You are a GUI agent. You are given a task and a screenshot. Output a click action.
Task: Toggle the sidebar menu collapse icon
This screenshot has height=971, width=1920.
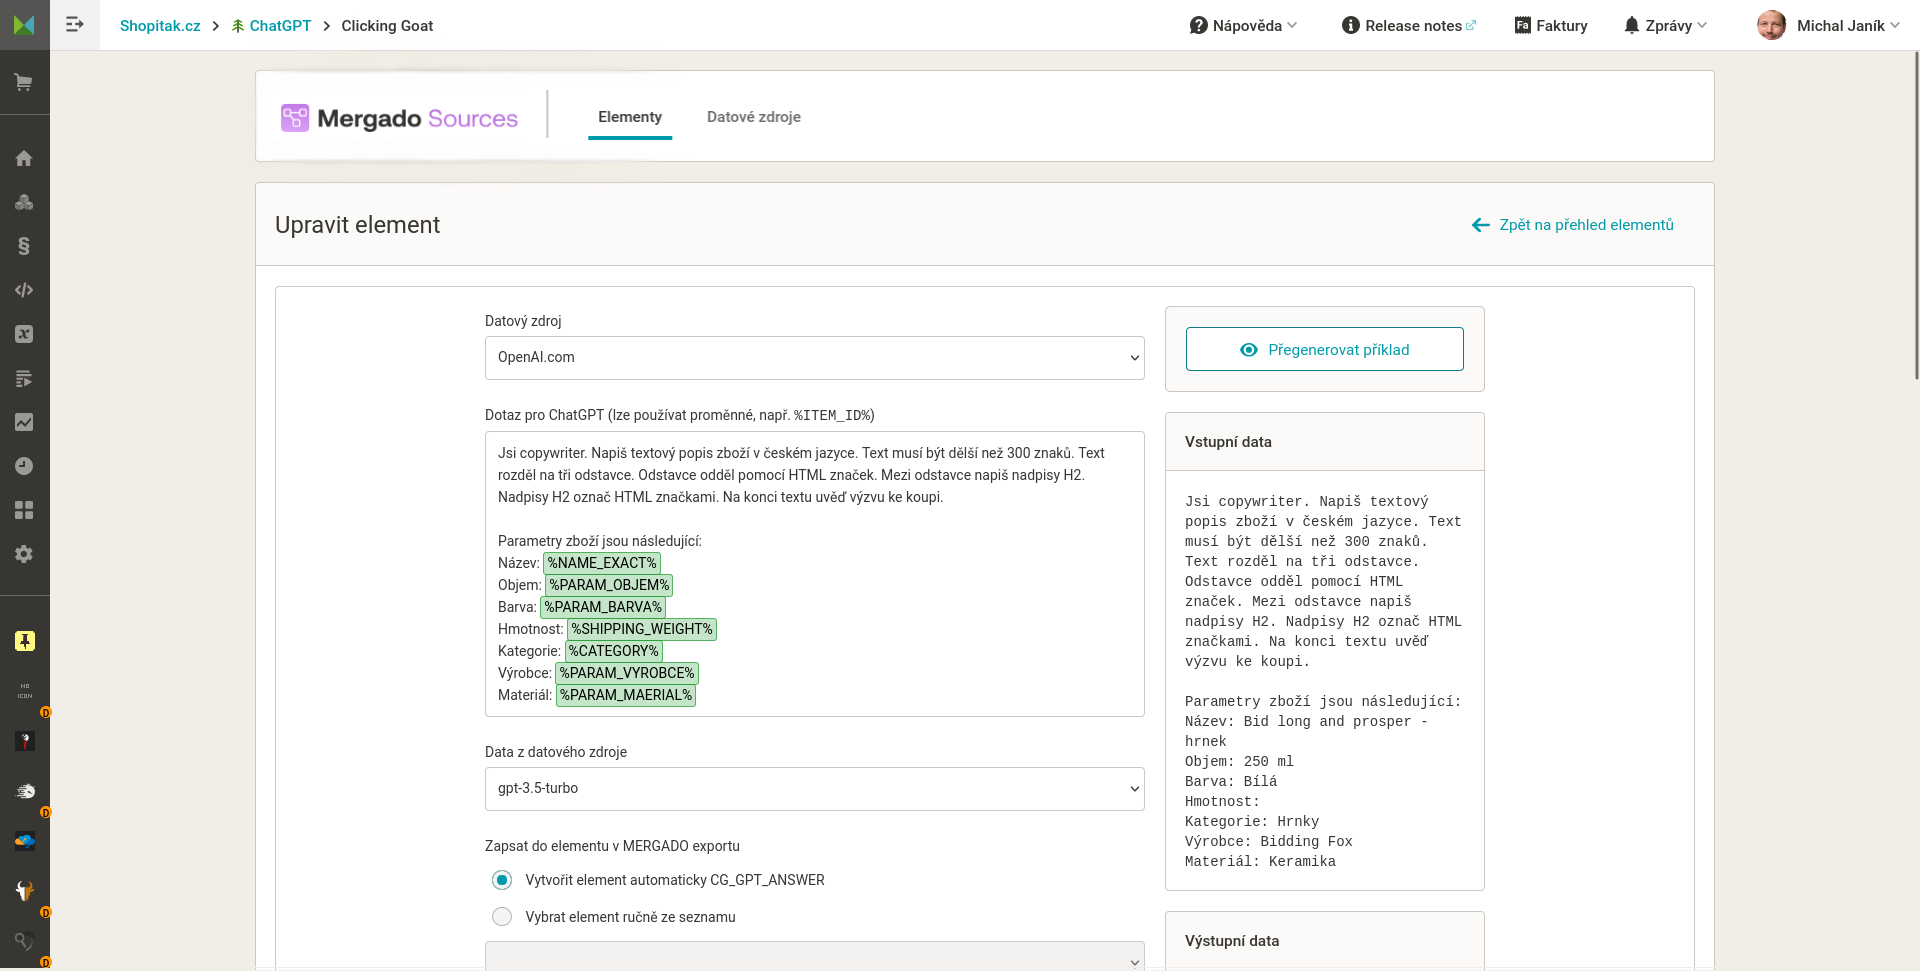coord(75,25)
